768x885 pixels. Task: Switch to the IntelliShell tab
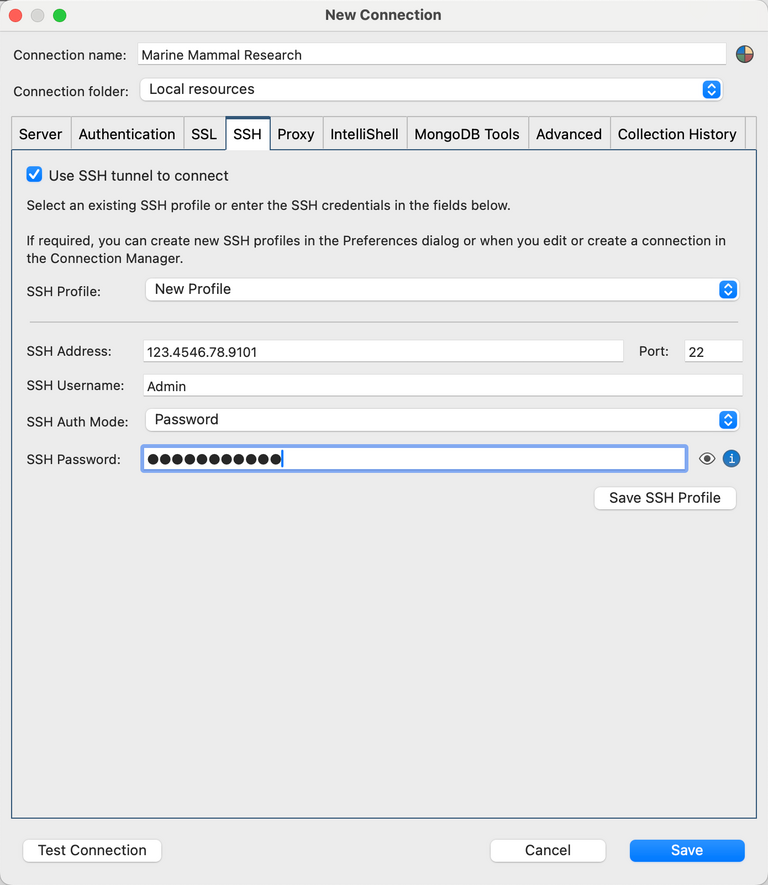pos(364,133)
